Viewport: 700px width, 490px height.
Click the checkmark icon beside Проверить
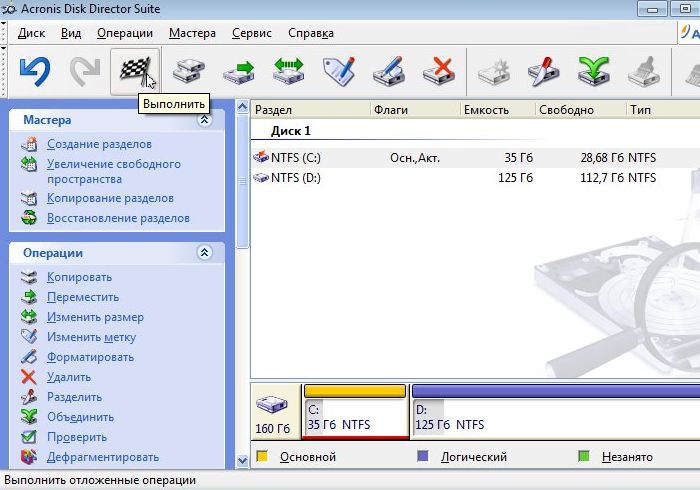point(29,437)
